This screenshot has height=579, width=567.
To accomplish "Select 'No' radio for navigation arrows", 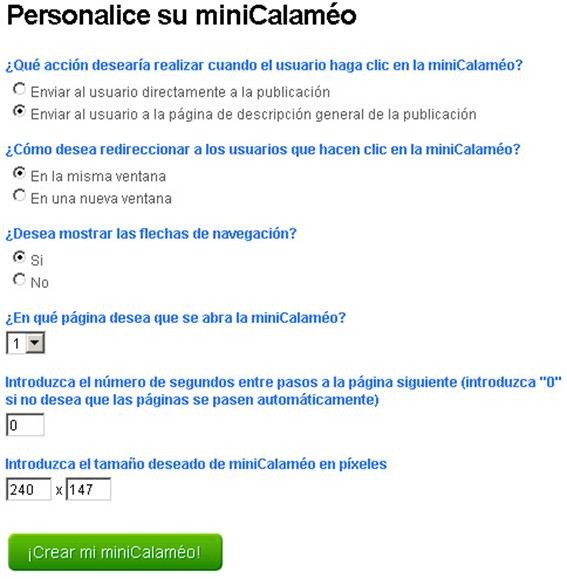I will 19,280.
